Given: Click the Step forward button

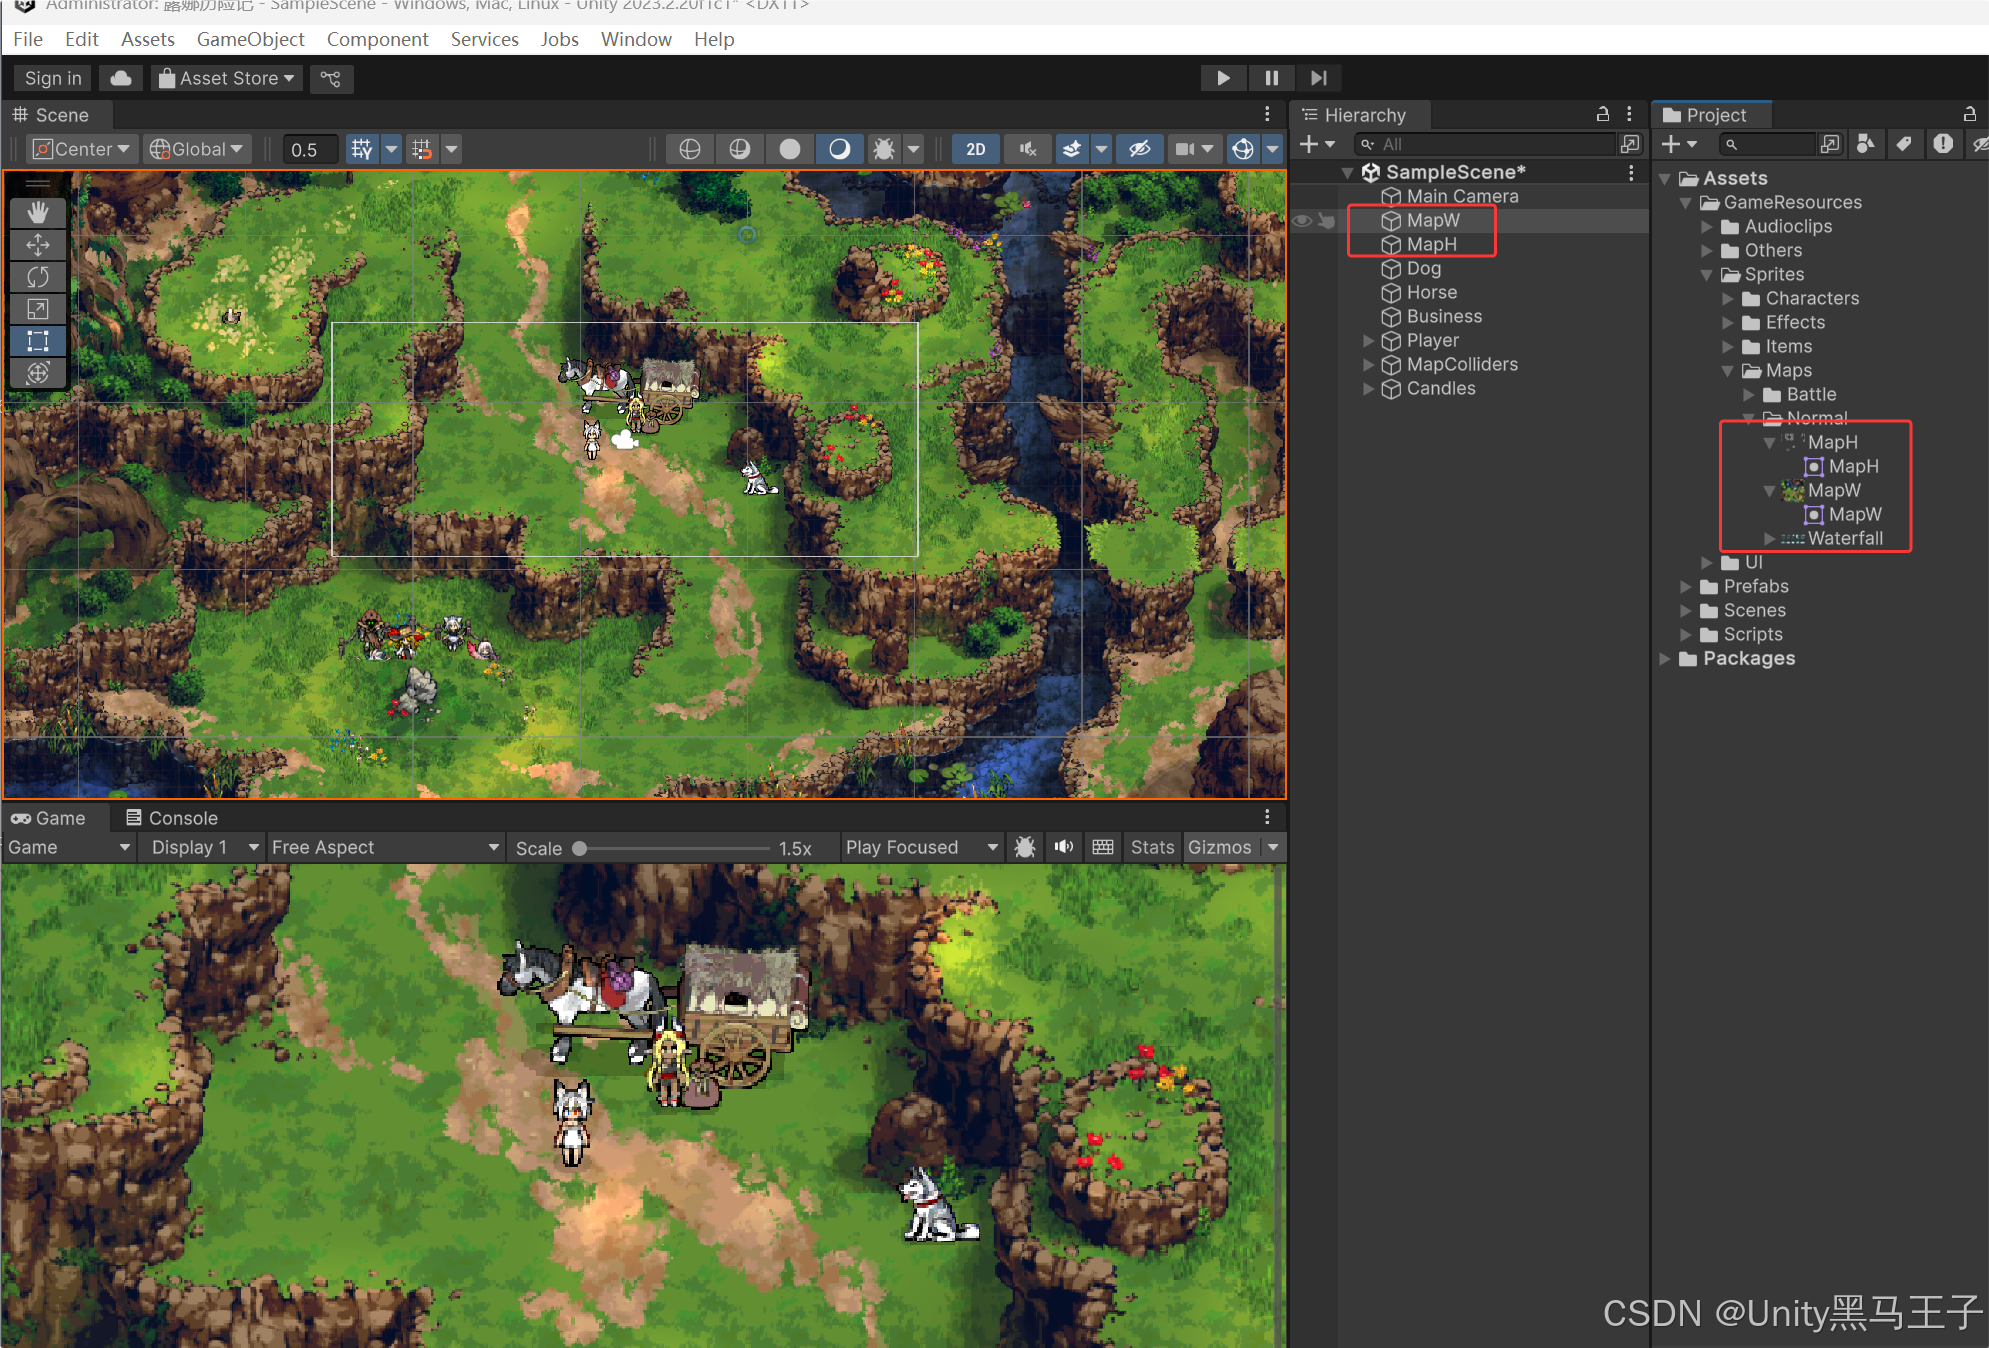Looking at the screenshot, I should coord(1319,78).
